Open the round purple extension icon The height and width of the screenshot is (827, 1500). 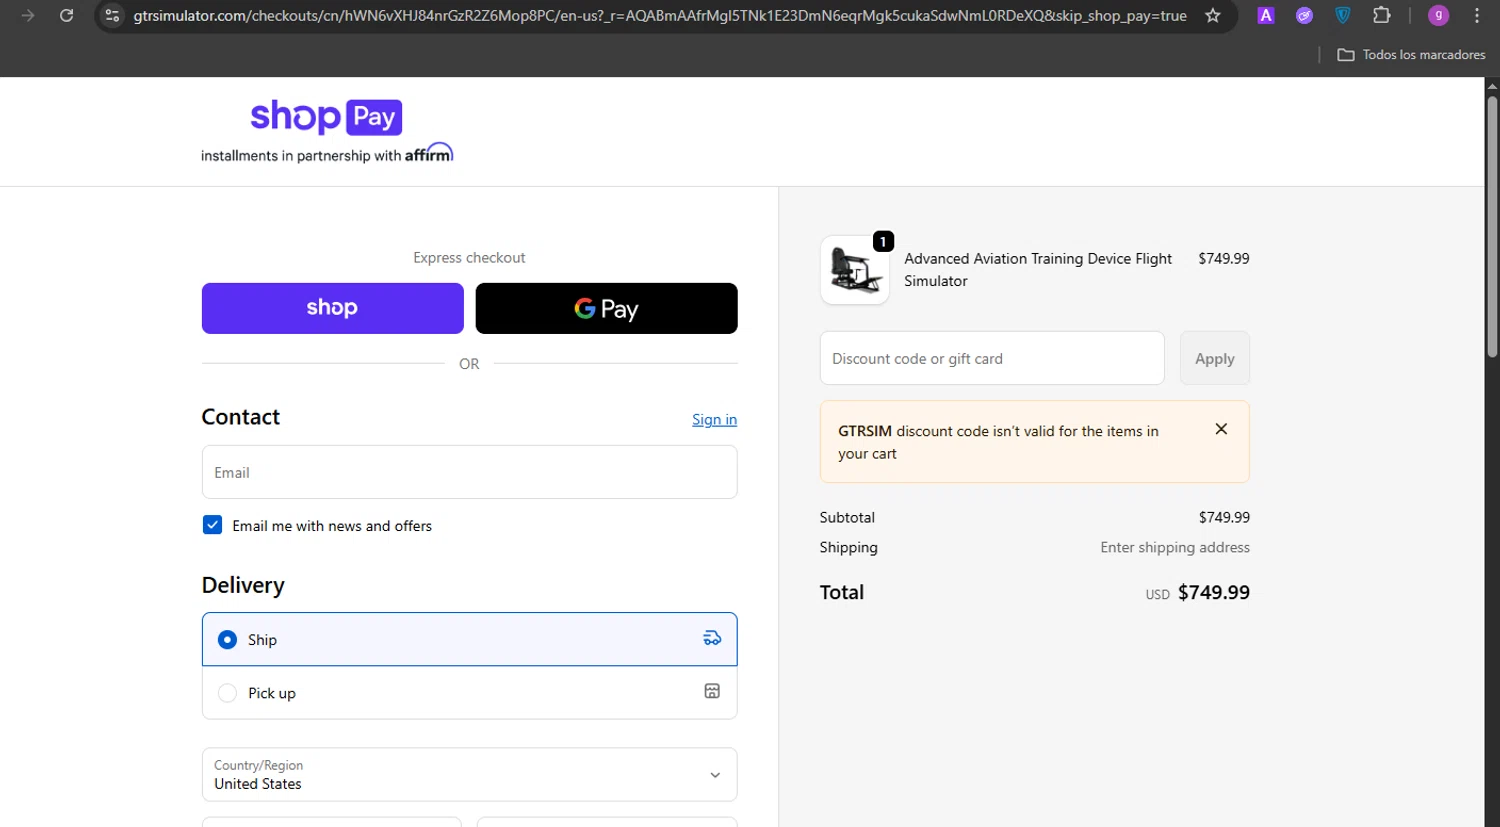[x=1304, y=16]
